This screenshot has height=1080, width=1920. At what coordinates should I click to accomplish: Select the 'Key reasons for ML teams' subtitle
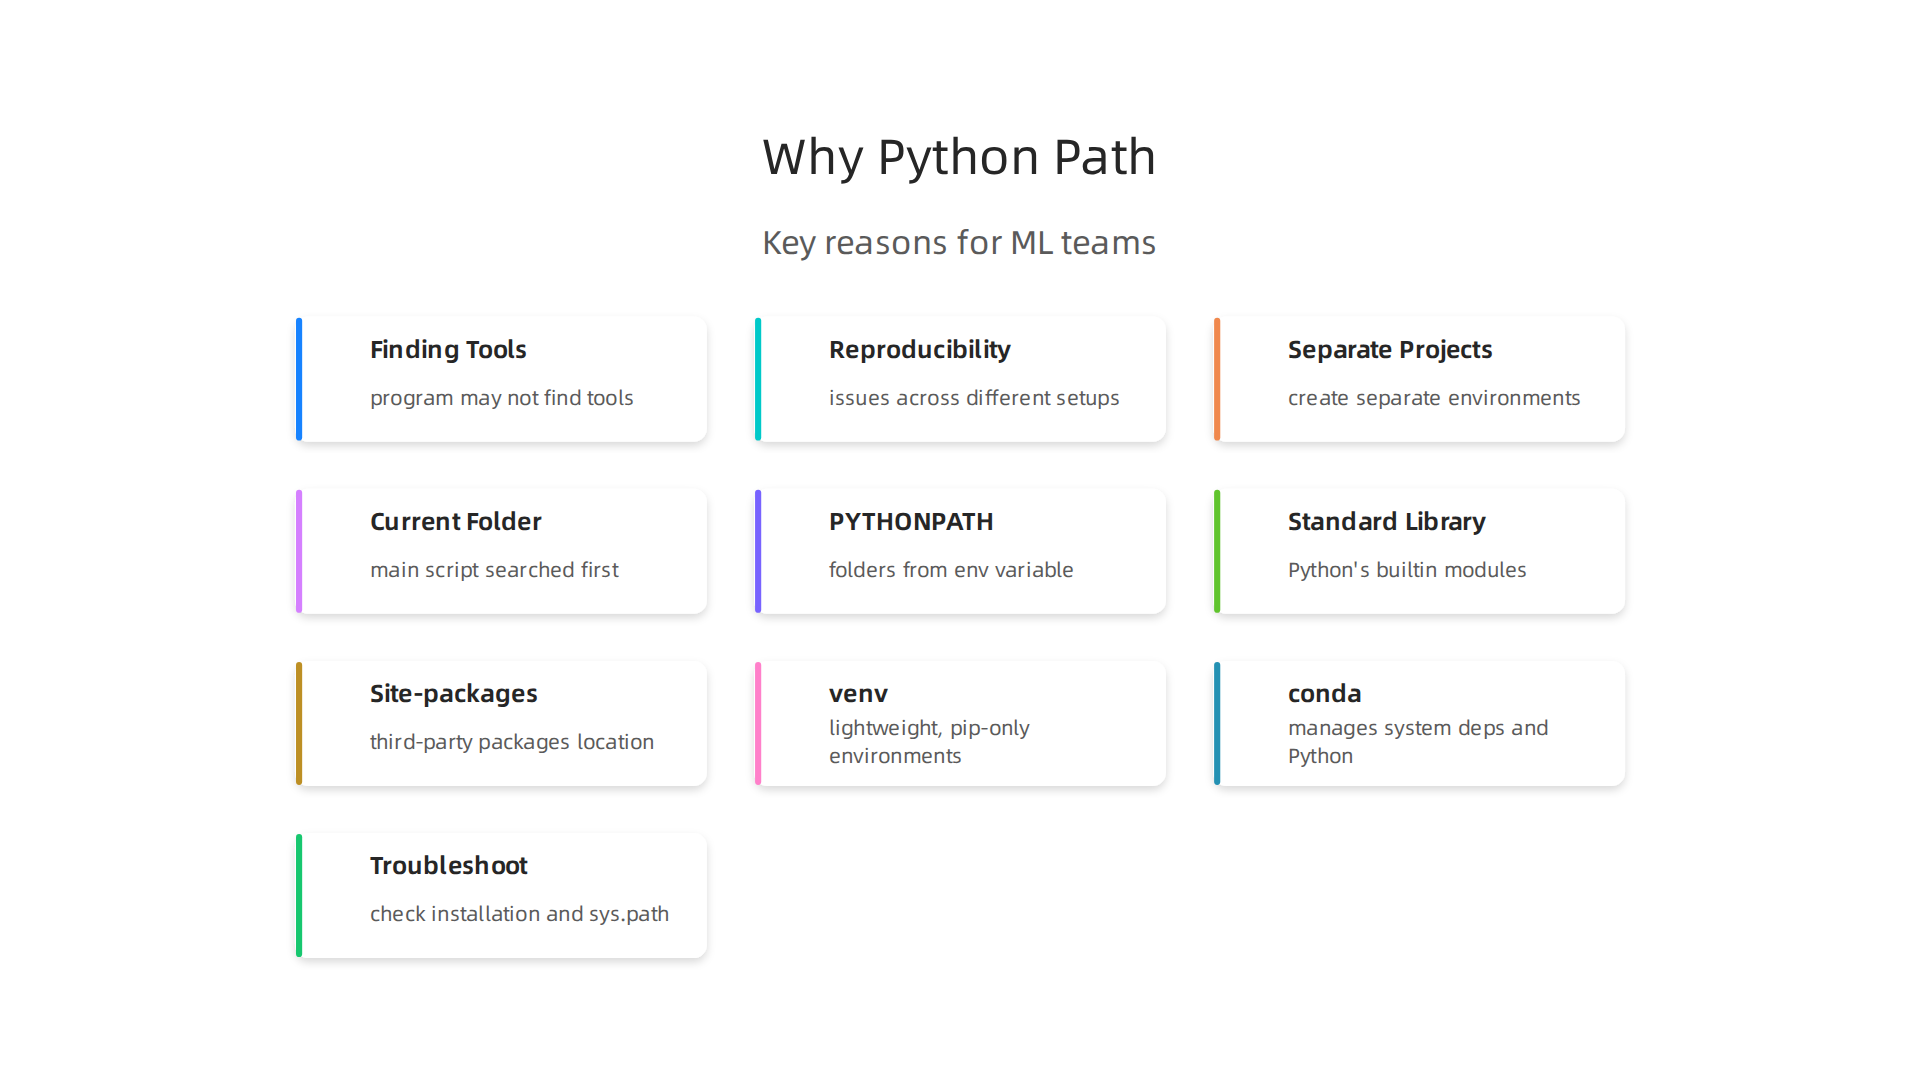pyautogui.click(x=959, y=243)
